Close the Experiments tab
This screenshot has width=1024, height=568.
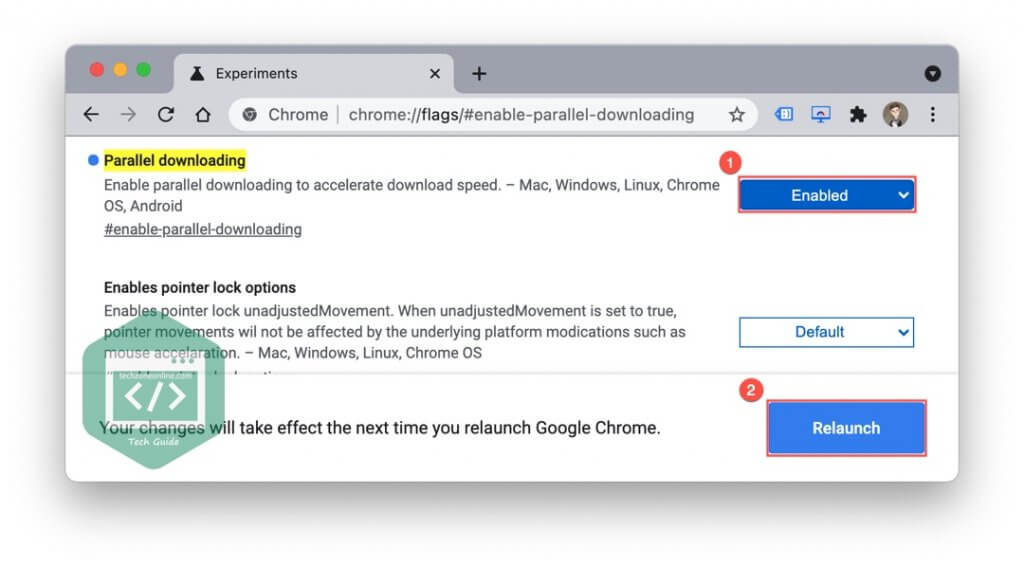pyautogui.click(x=435, y=74)
